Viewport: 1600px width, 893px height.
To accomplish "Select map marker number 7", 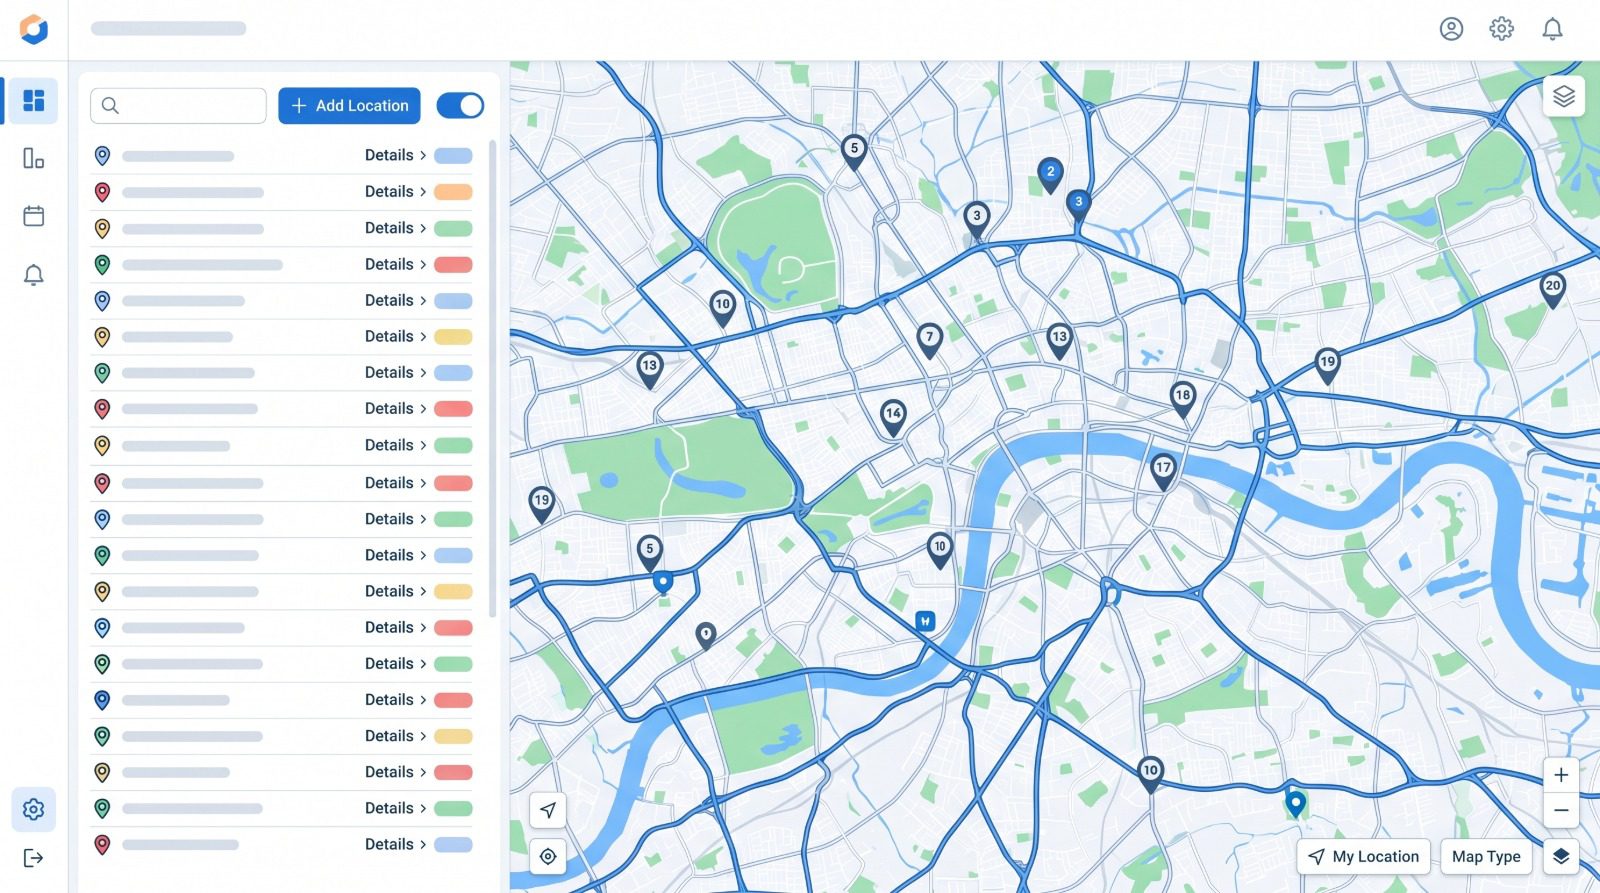I will click(930, 339).
